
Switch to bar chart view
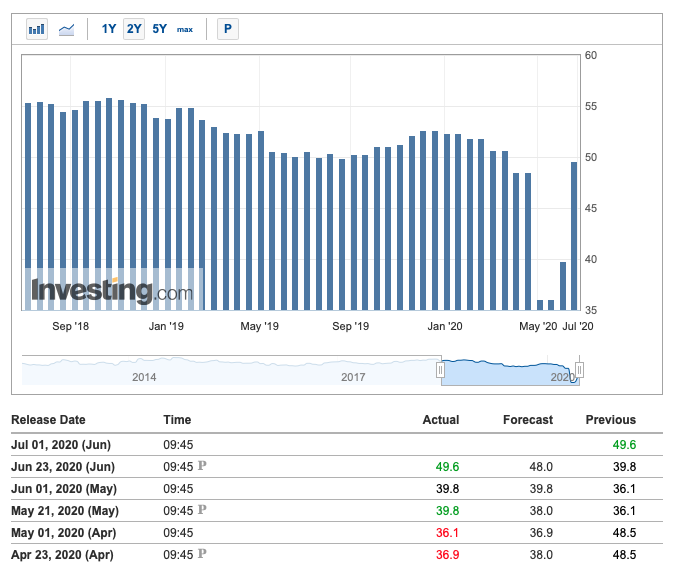tap(37, 29)
